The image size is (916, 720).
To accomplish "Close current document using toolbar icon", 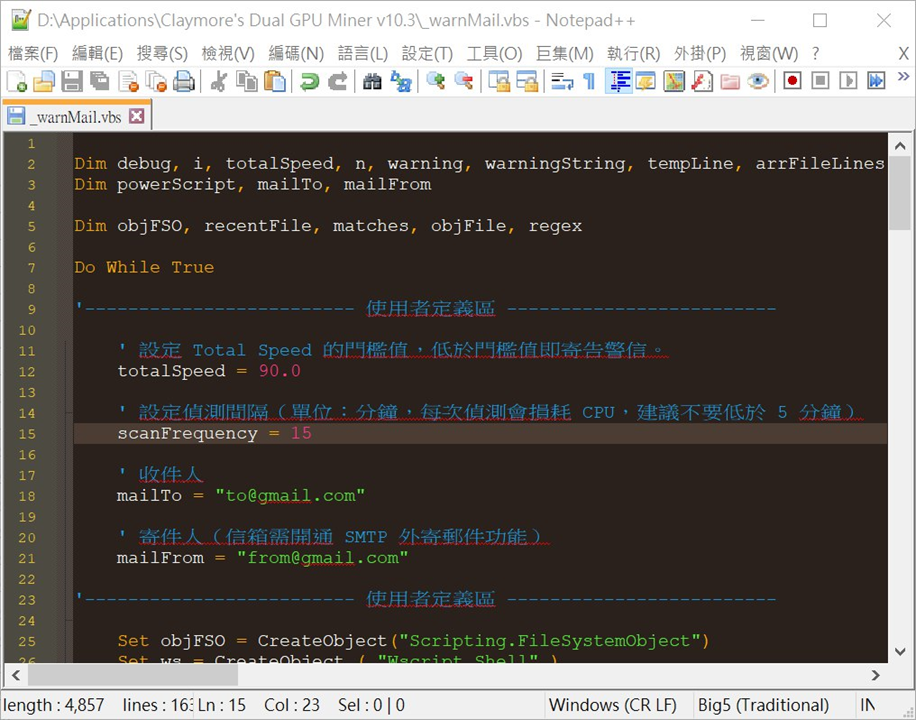I will point(128,81).
